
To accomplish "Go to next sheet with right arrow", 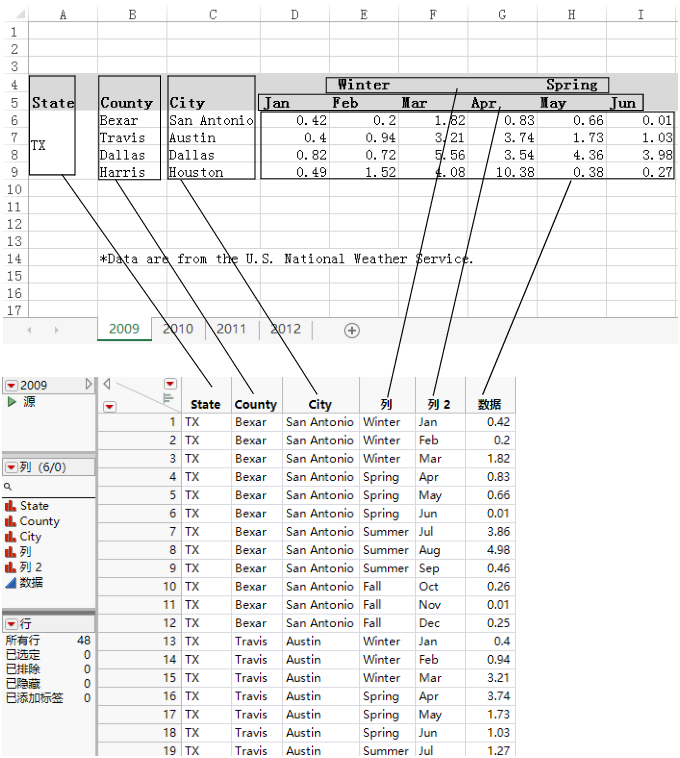I will coord(57,330).
